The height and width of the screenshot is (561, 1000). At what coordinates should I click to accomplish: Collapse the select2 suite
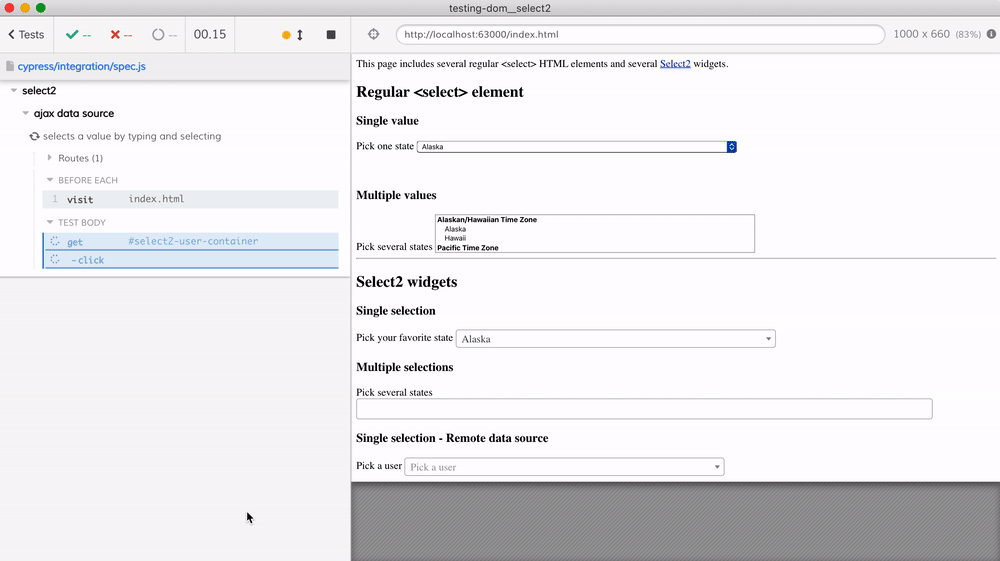14,91
